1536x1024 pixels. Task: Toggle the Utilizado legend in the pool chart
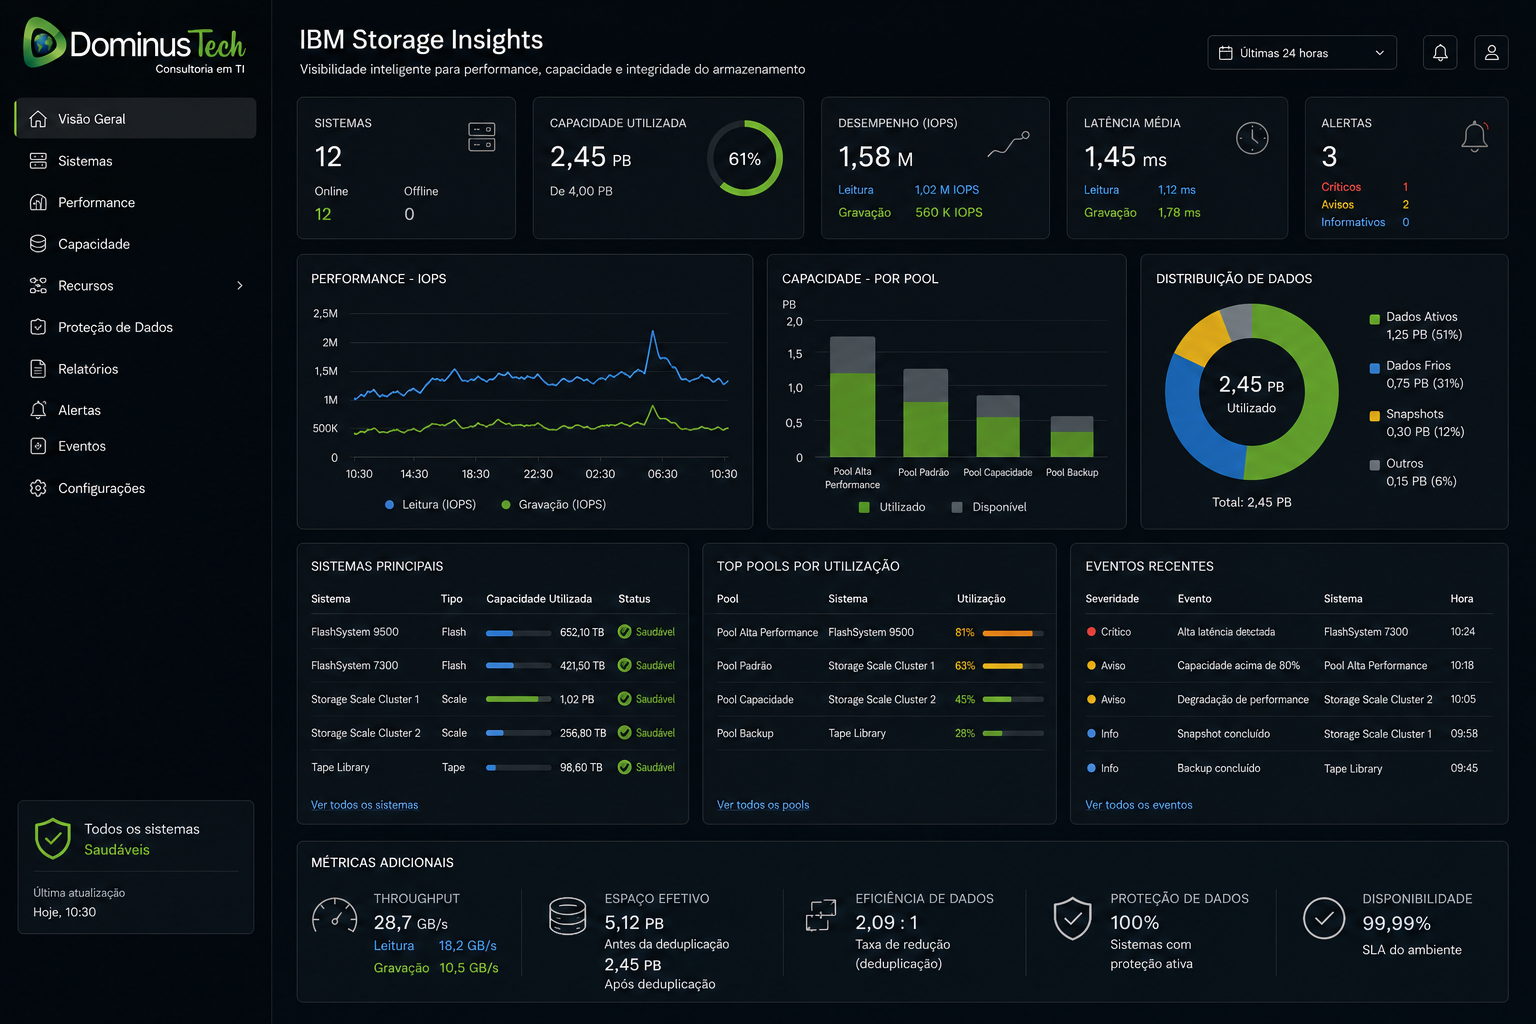tap(892, 507)
